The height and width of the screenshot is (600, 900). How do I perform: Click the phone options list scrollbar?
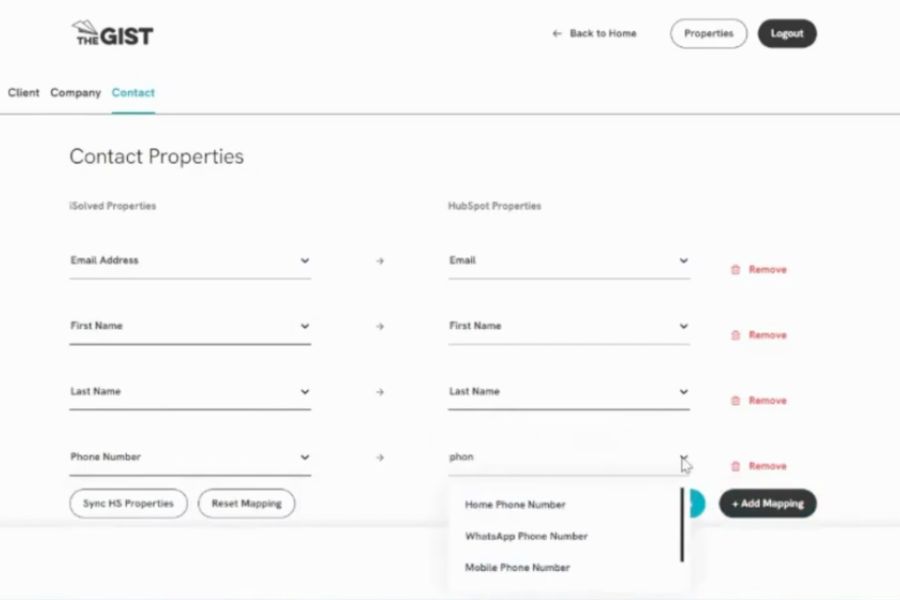click(x=682, y=525)
